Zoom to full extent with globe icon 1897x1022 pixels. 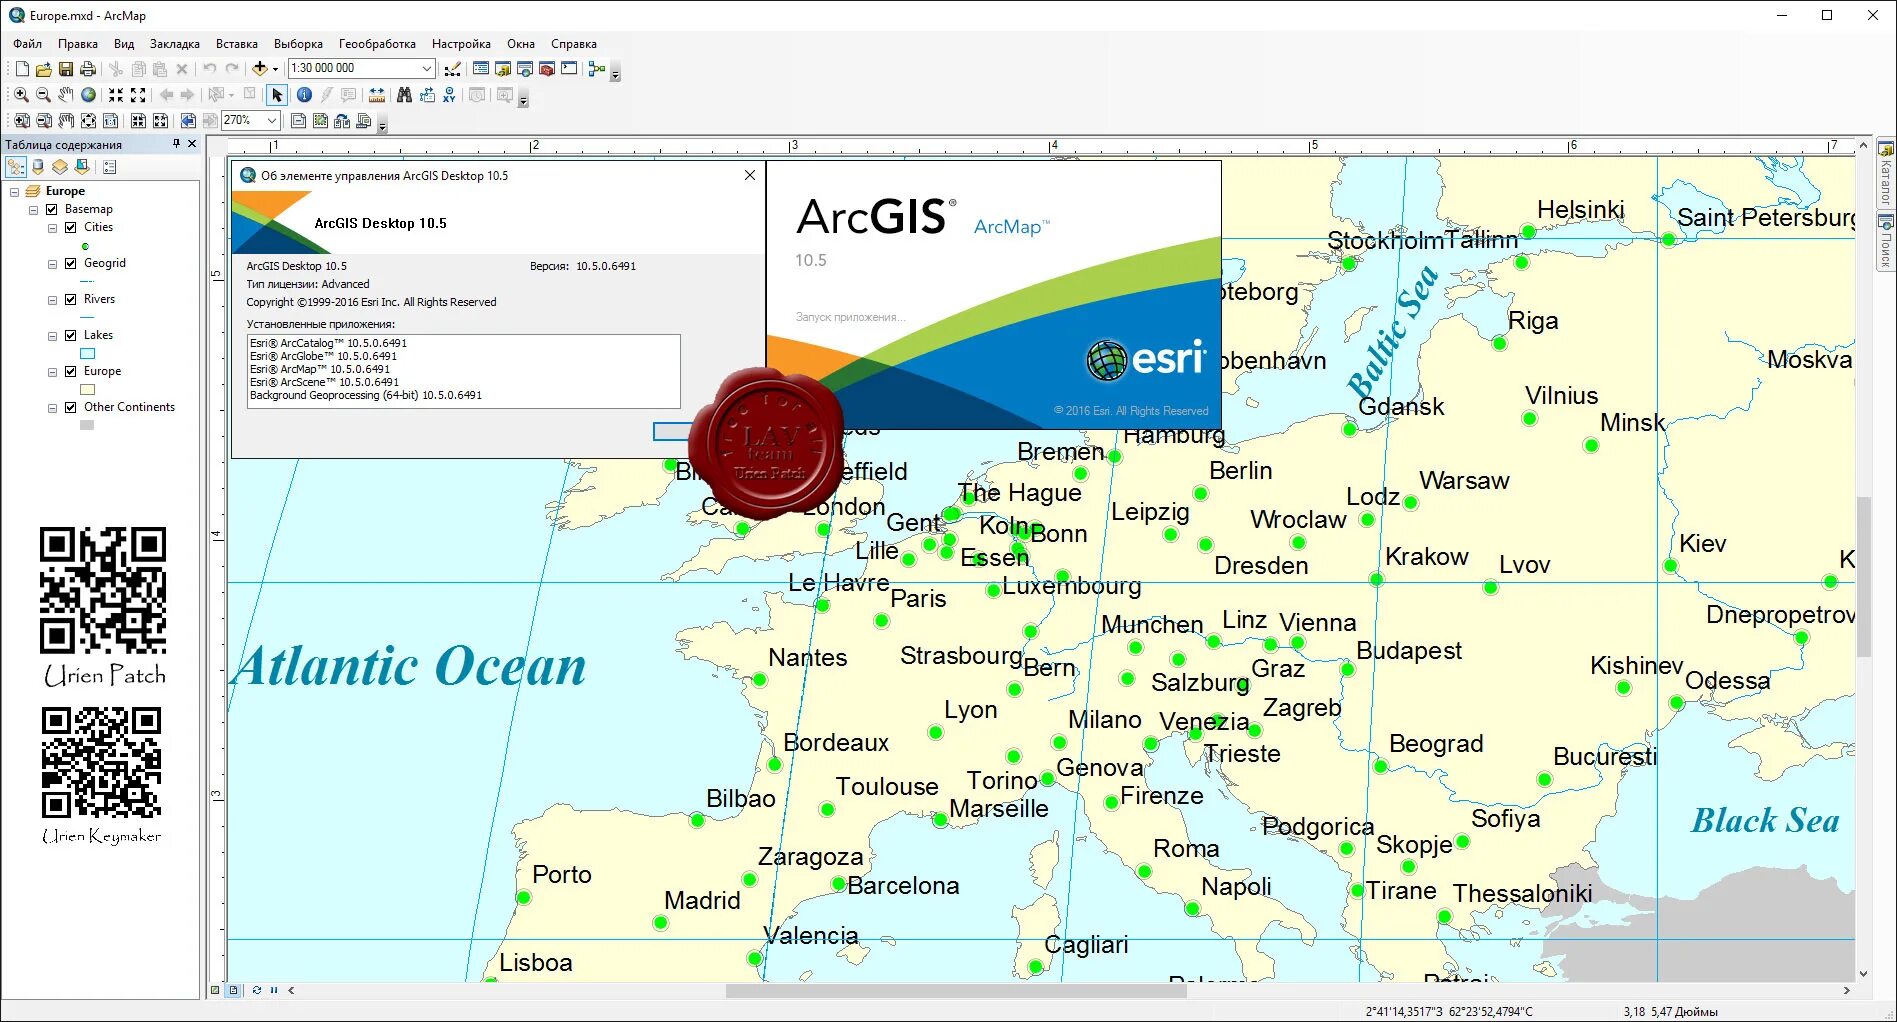tap(88, 95)
